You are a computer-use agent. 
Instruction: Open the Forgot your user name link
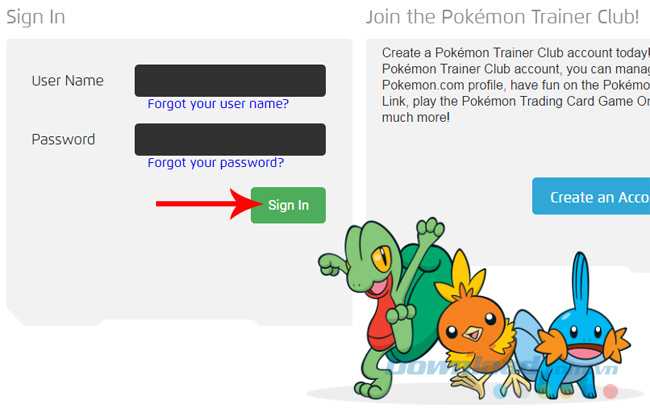[x=218, y=104]
